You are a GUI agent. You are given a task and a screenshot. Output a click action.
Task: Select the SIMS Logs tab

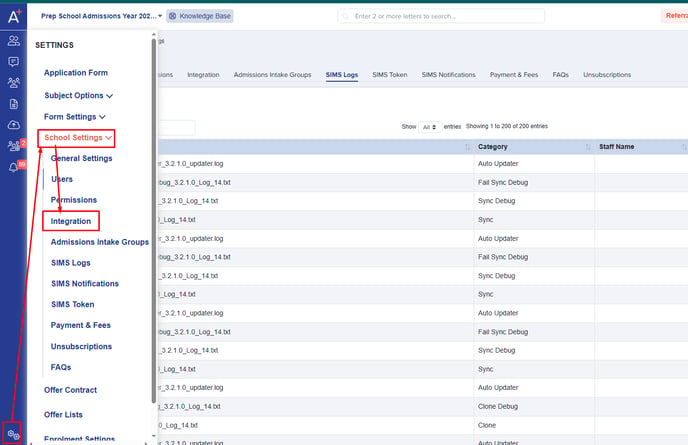342,75
